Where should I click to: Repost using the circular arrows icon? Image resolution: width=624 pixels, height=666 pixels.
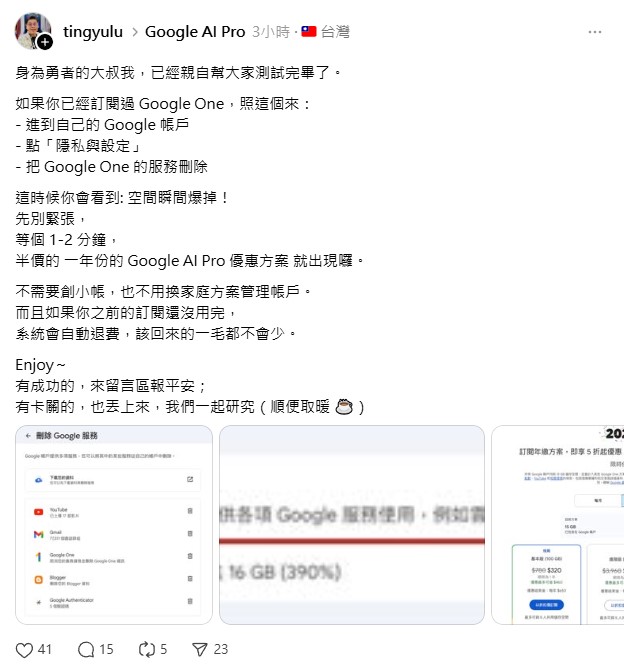147,649
